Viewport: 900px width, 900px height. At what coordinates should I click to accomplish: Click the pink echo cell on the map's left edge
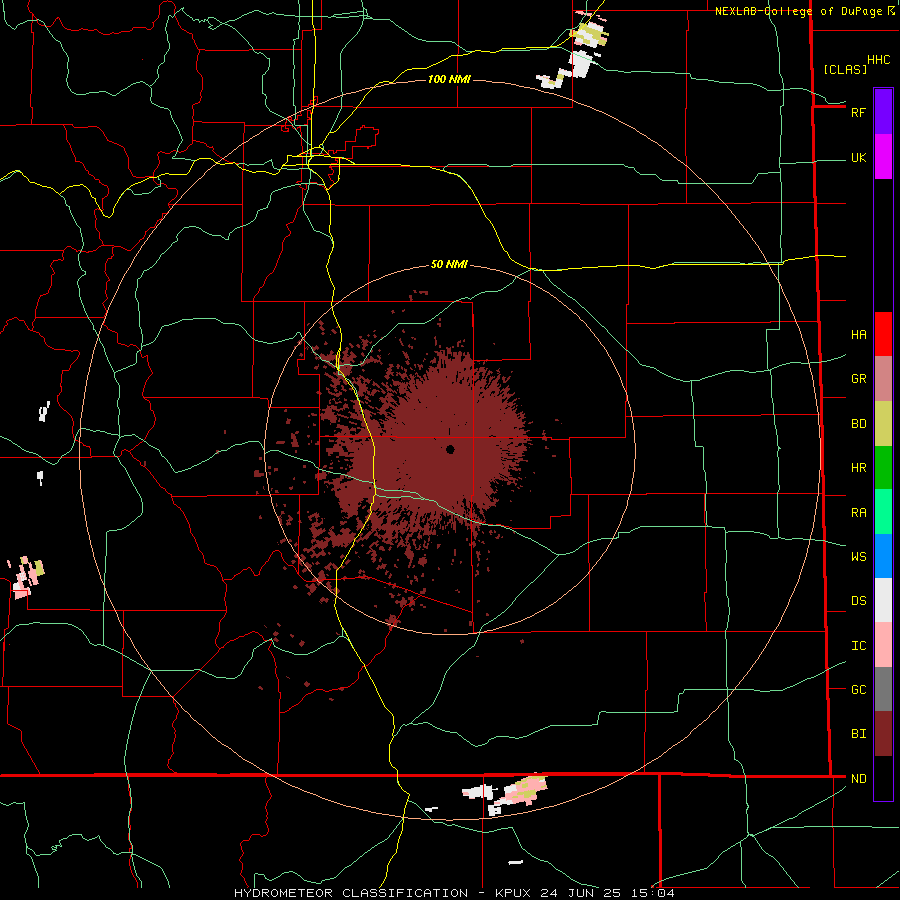(25, 577)
